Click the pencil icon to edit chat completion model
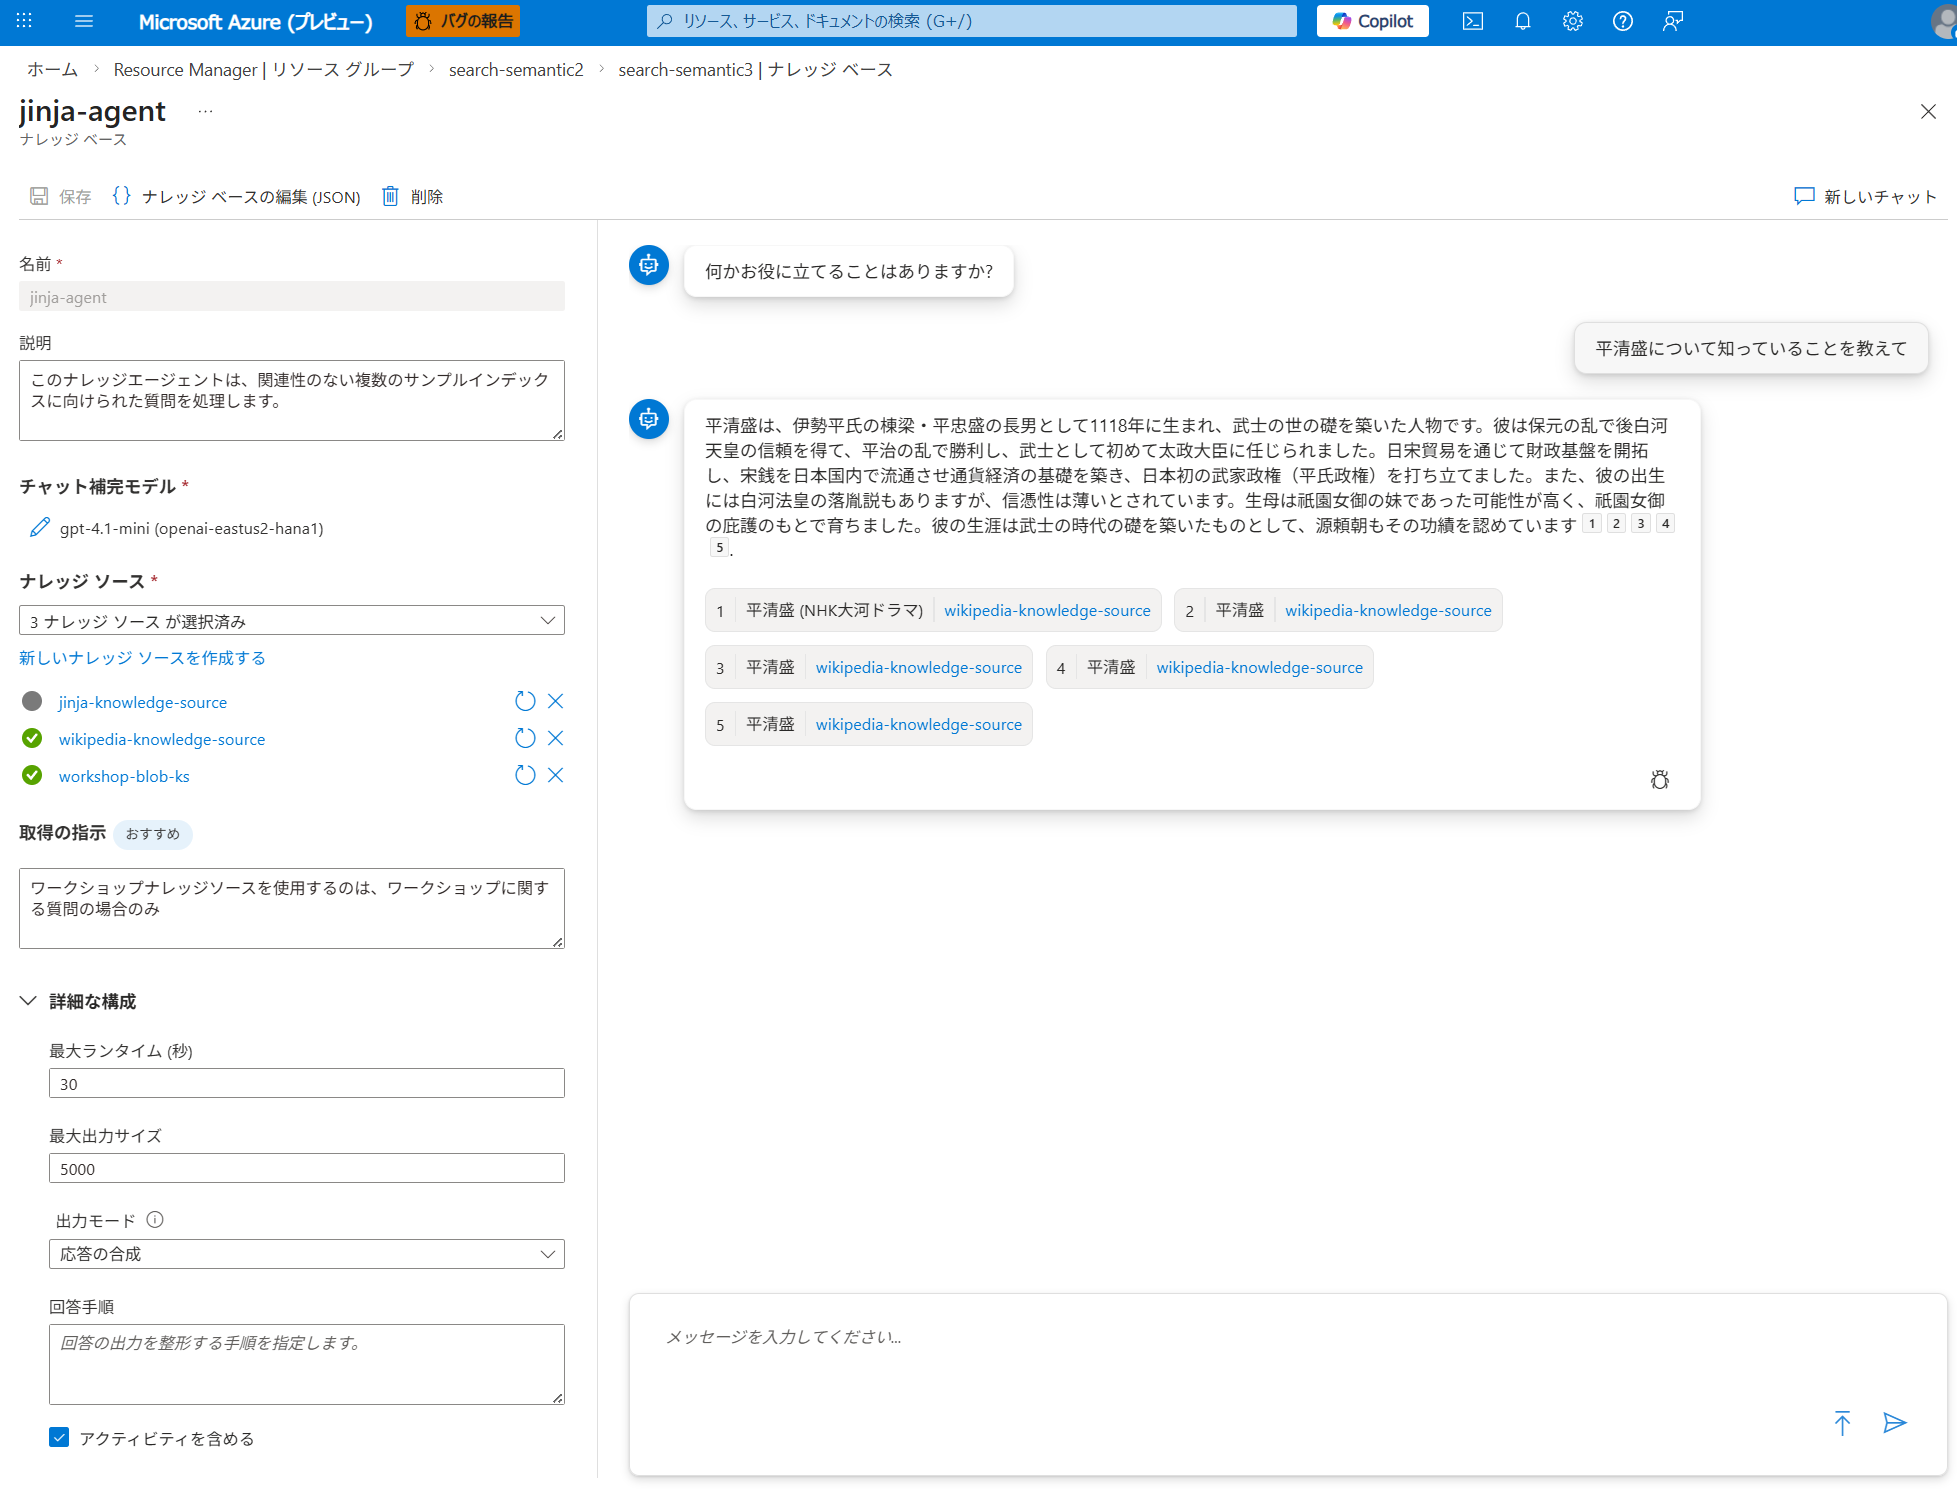1957x1489 pixels. click(x=40, y=528)
